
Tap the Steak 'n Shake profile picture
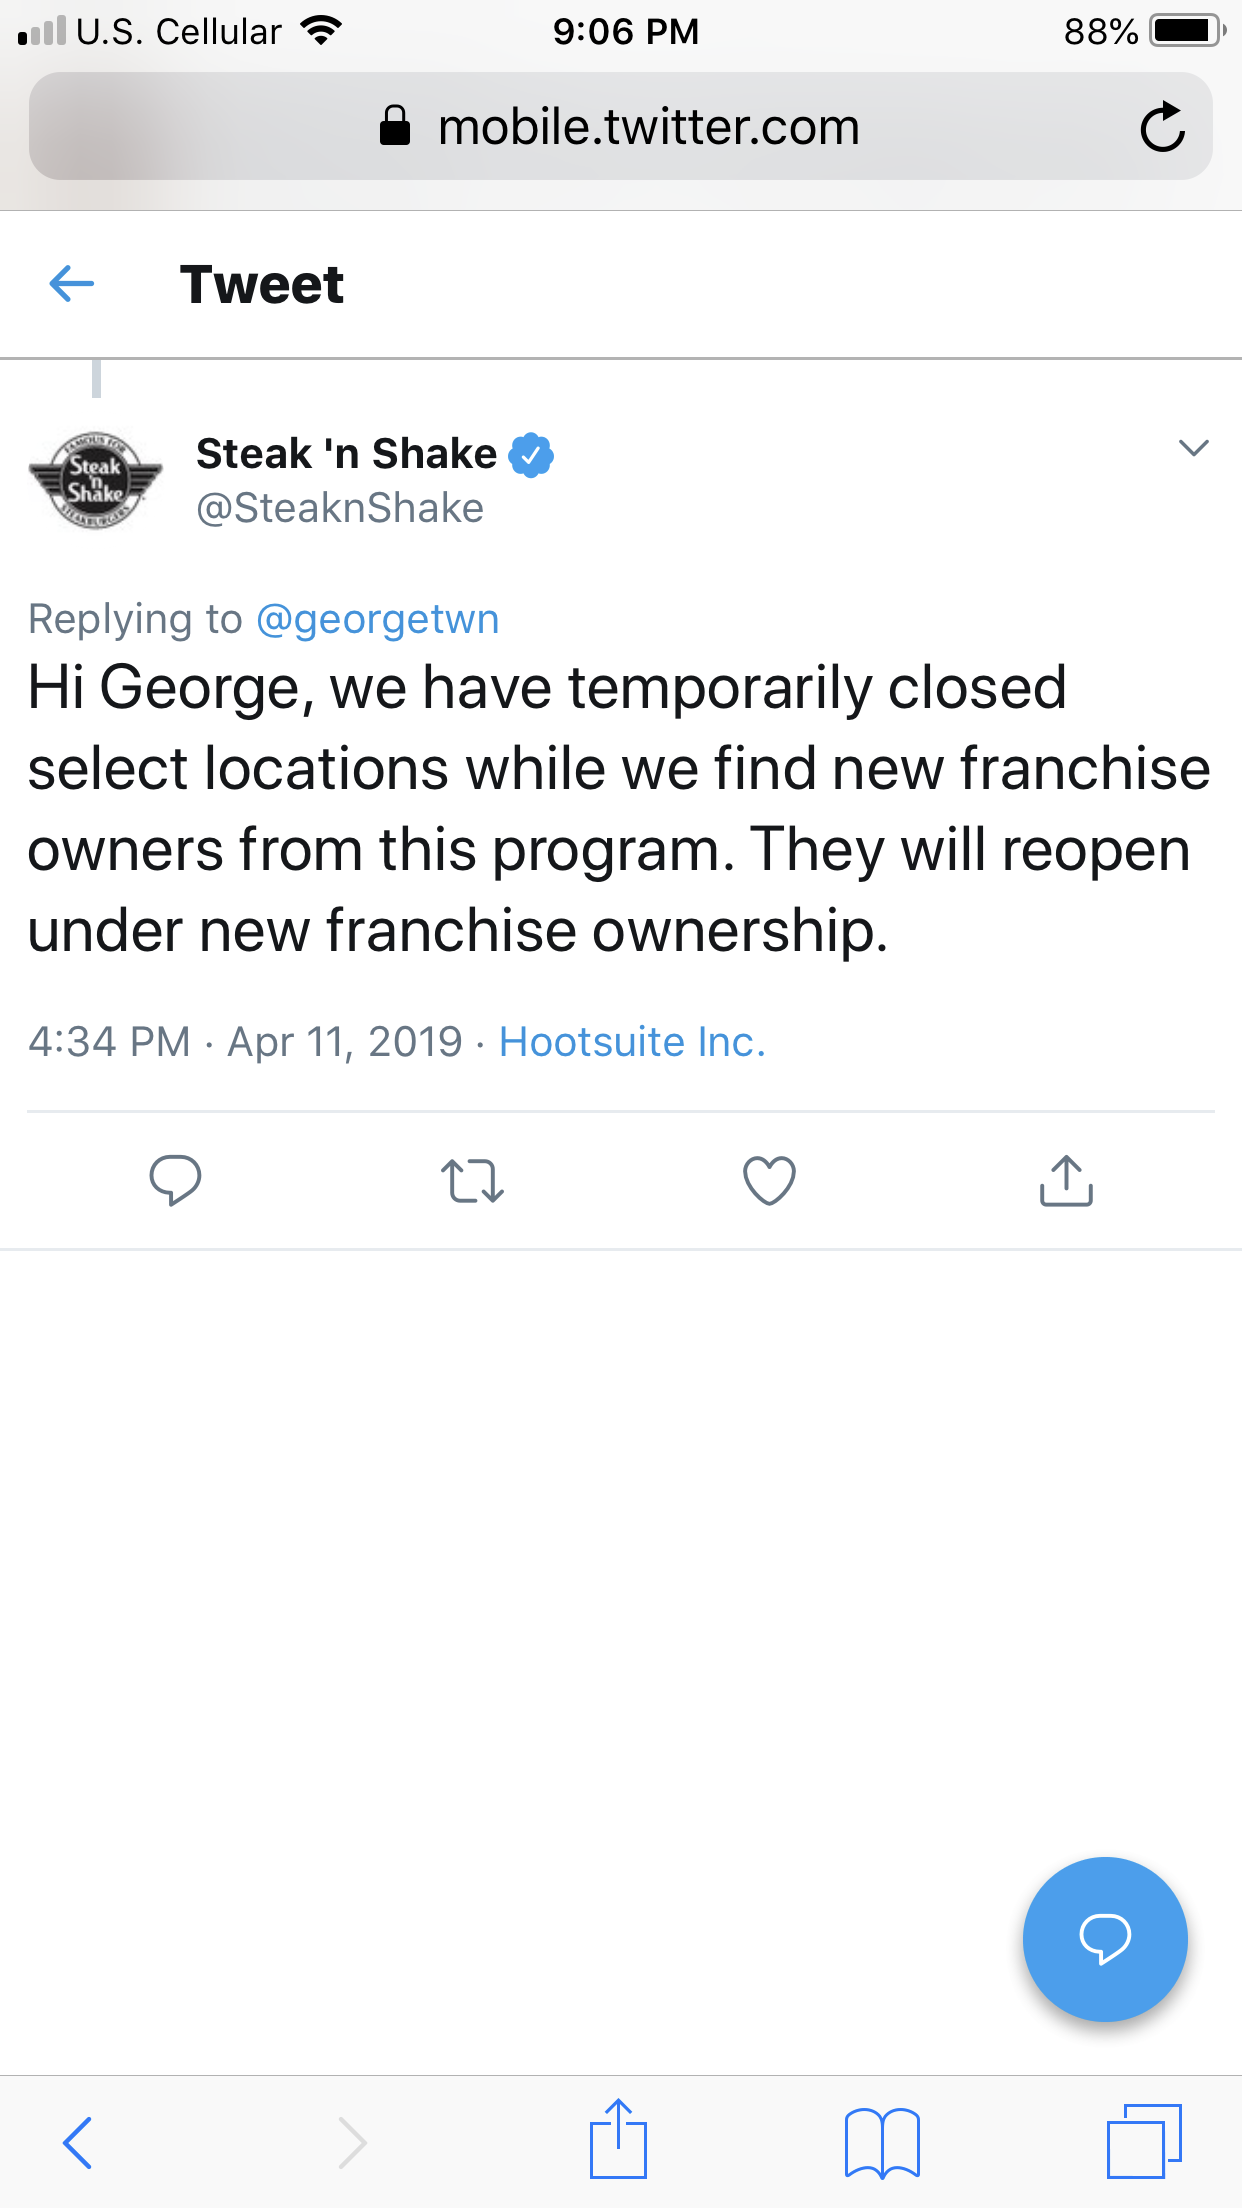click(x=96, y=480)
